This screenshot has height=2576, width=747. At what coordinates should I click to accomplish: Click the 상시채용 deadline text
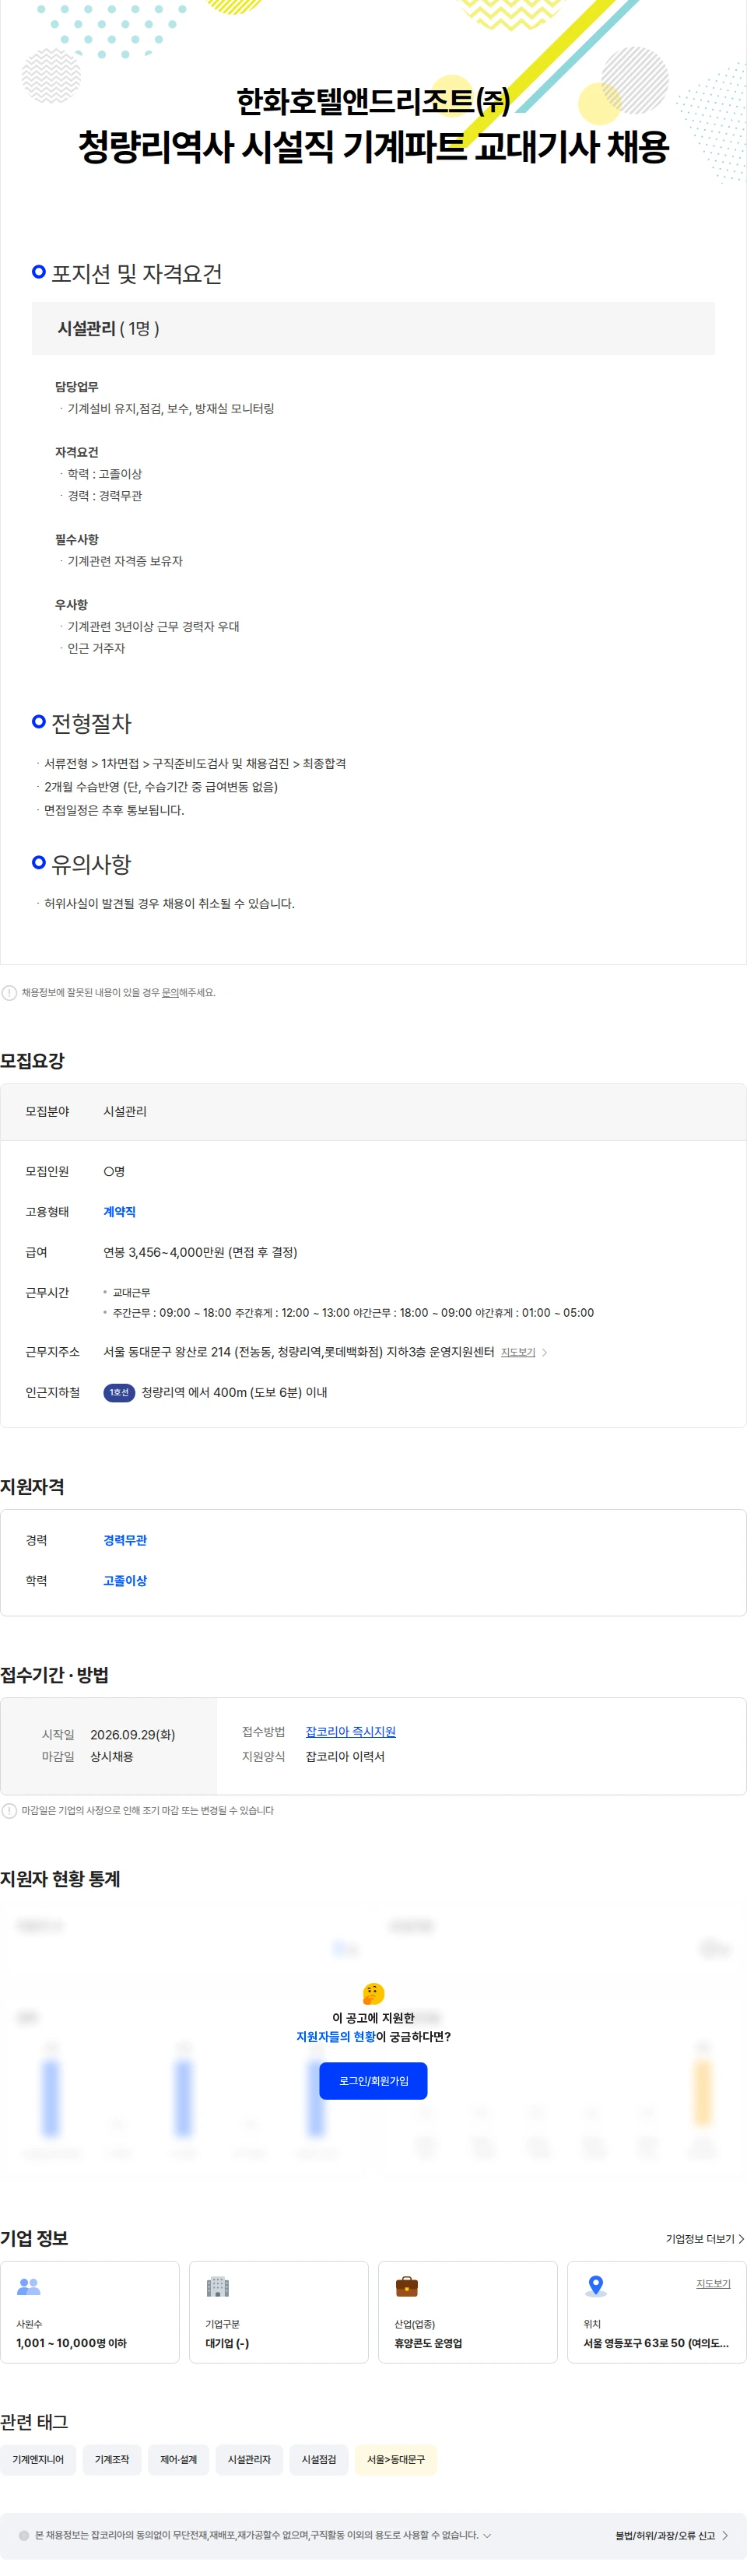tap(112, 1756)
